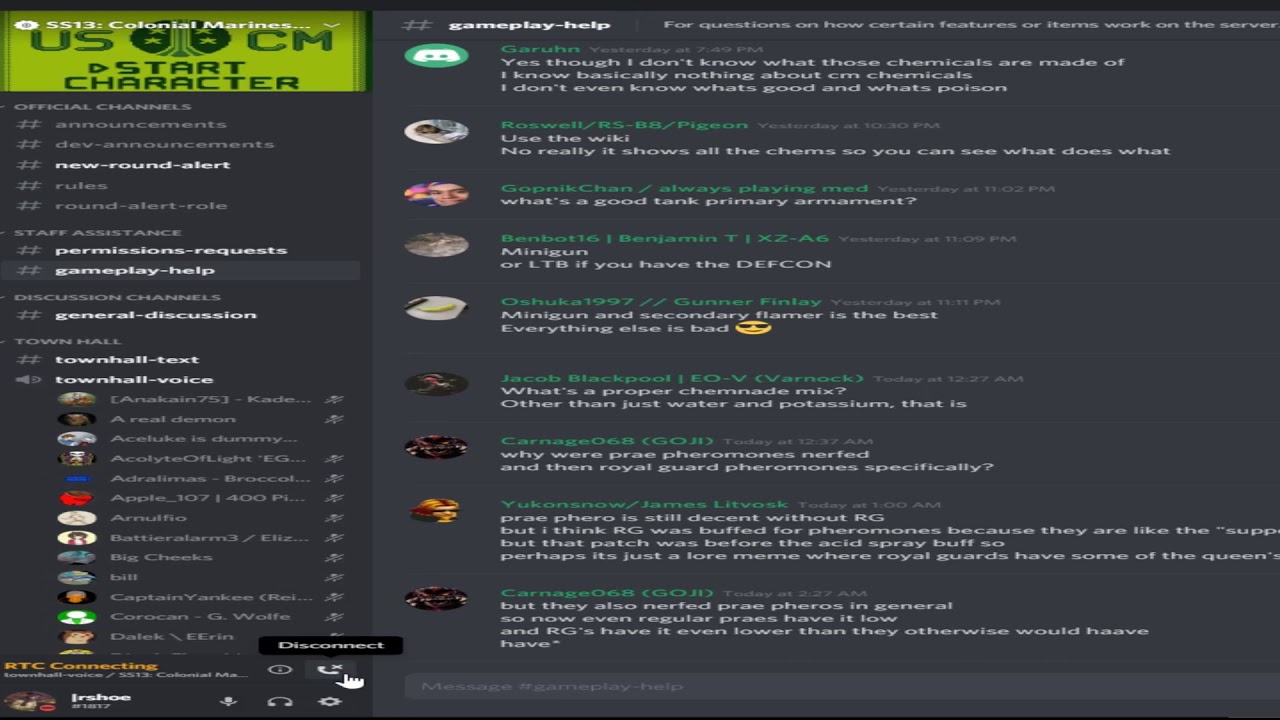Click Garuhn's Discord logo avatar
1280x720 pixels.
pos(436,56)
